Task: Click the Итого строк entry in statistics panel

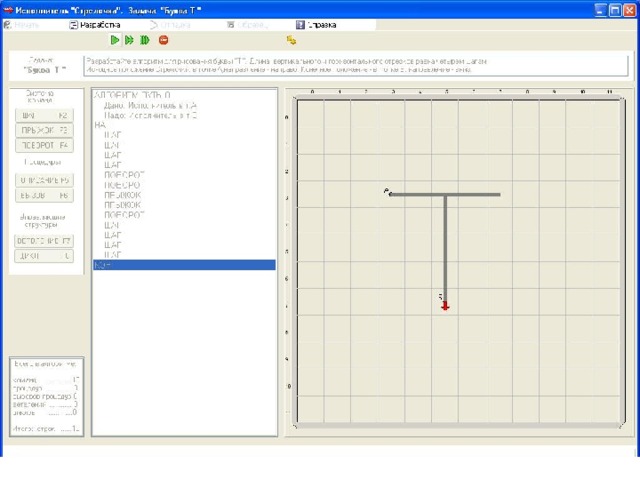Action: [x=46, y=429]
